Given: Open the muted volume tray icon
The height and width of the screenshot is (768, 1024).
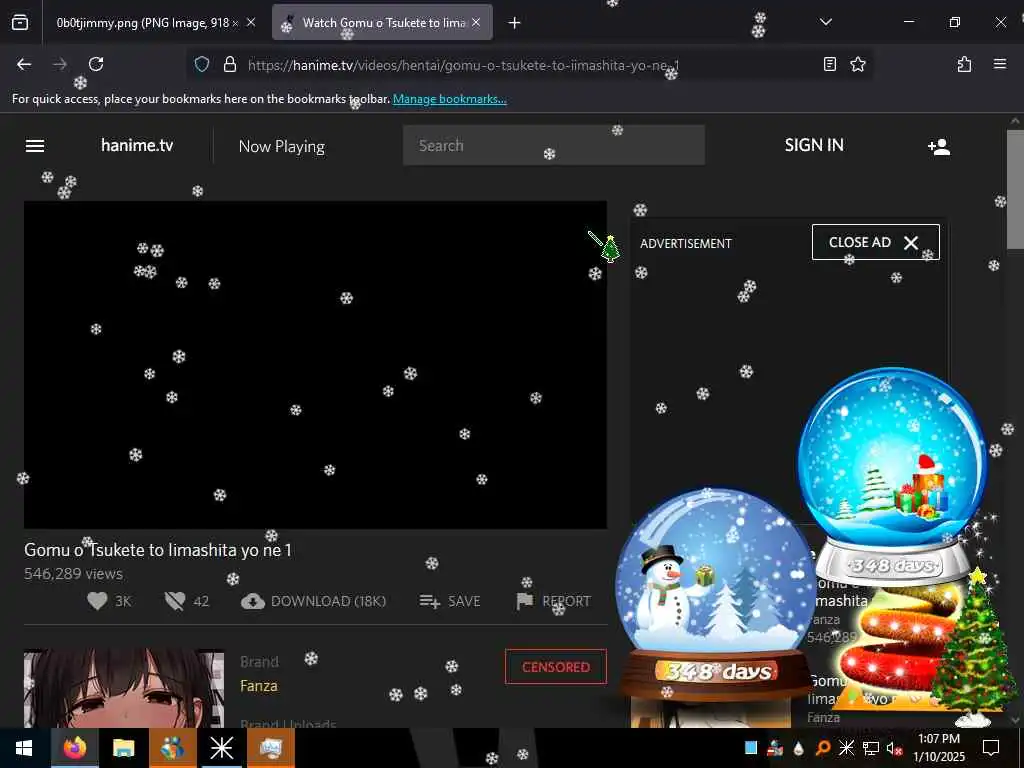Looking at the screenshot, I should click(895, 748).
